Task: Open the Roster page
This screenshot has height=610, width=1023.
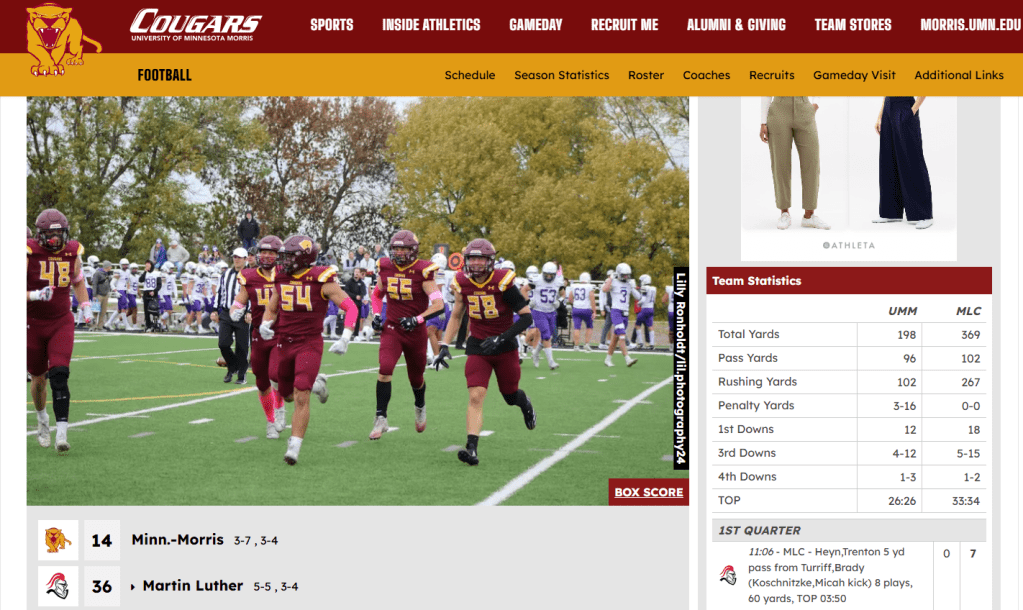Action: pos(646,75)
